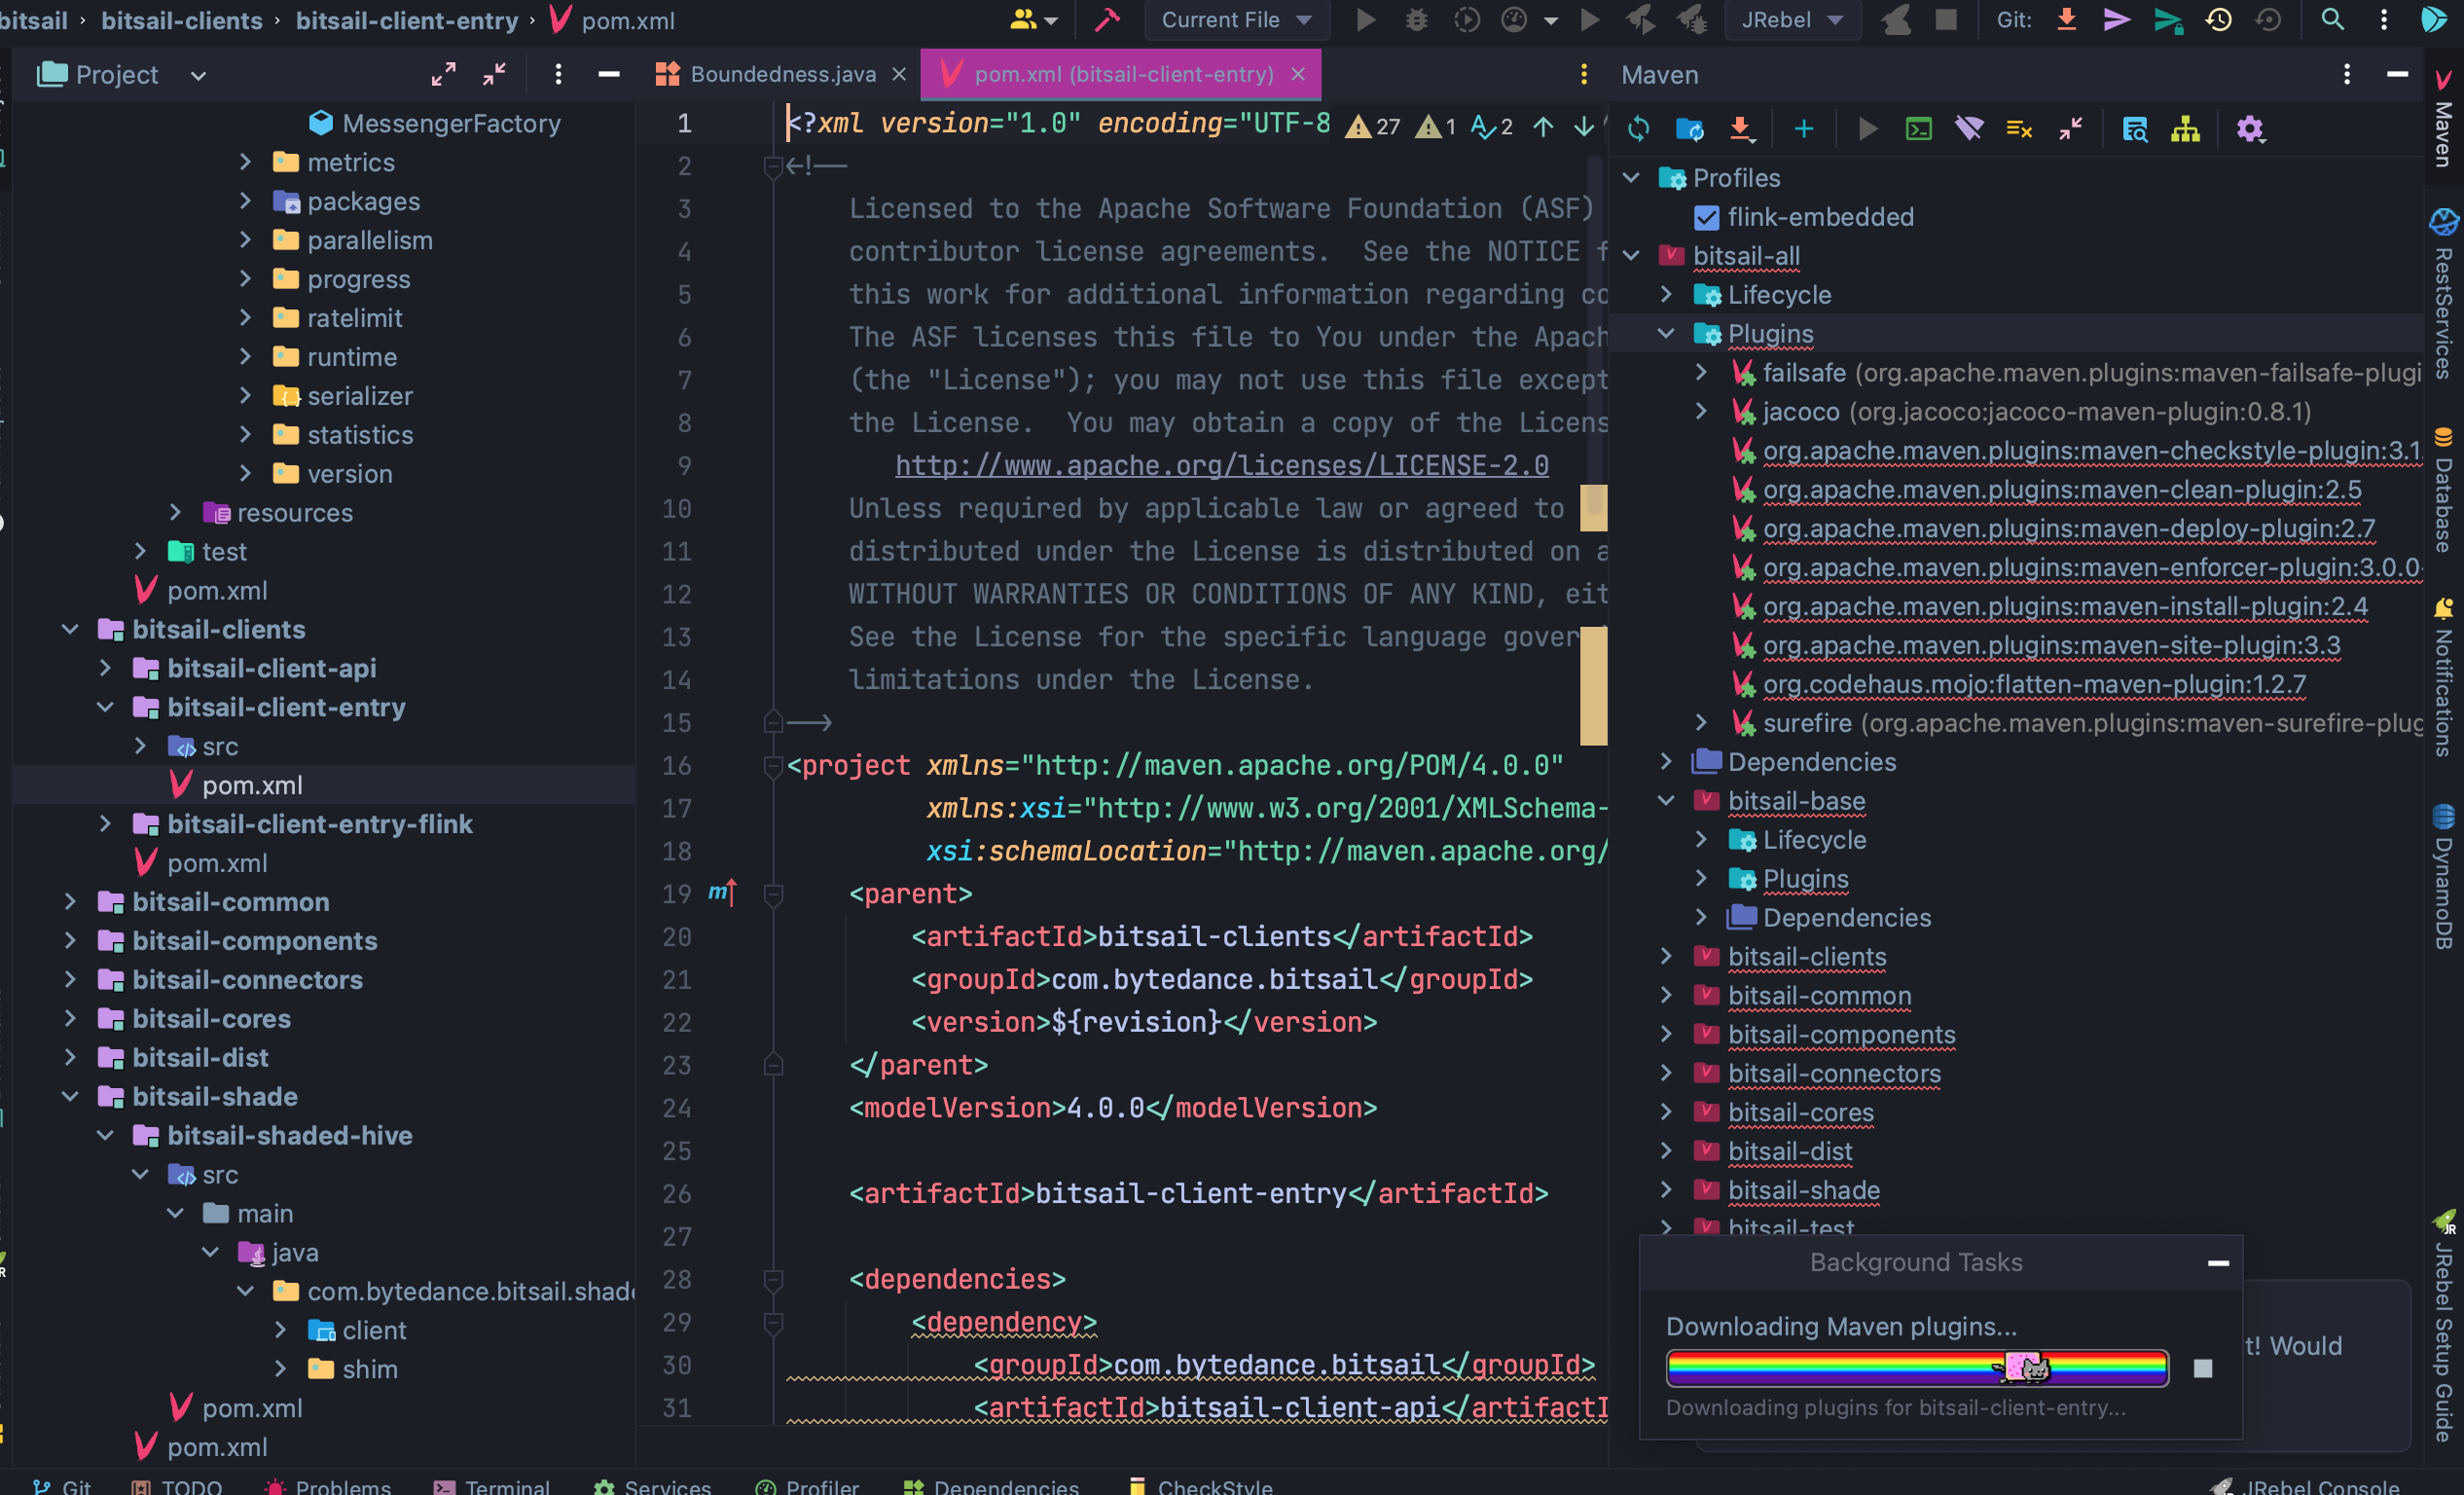Toggle Maven offline mode
Screen dimensions: 2464x1495
coord(1968,129)
